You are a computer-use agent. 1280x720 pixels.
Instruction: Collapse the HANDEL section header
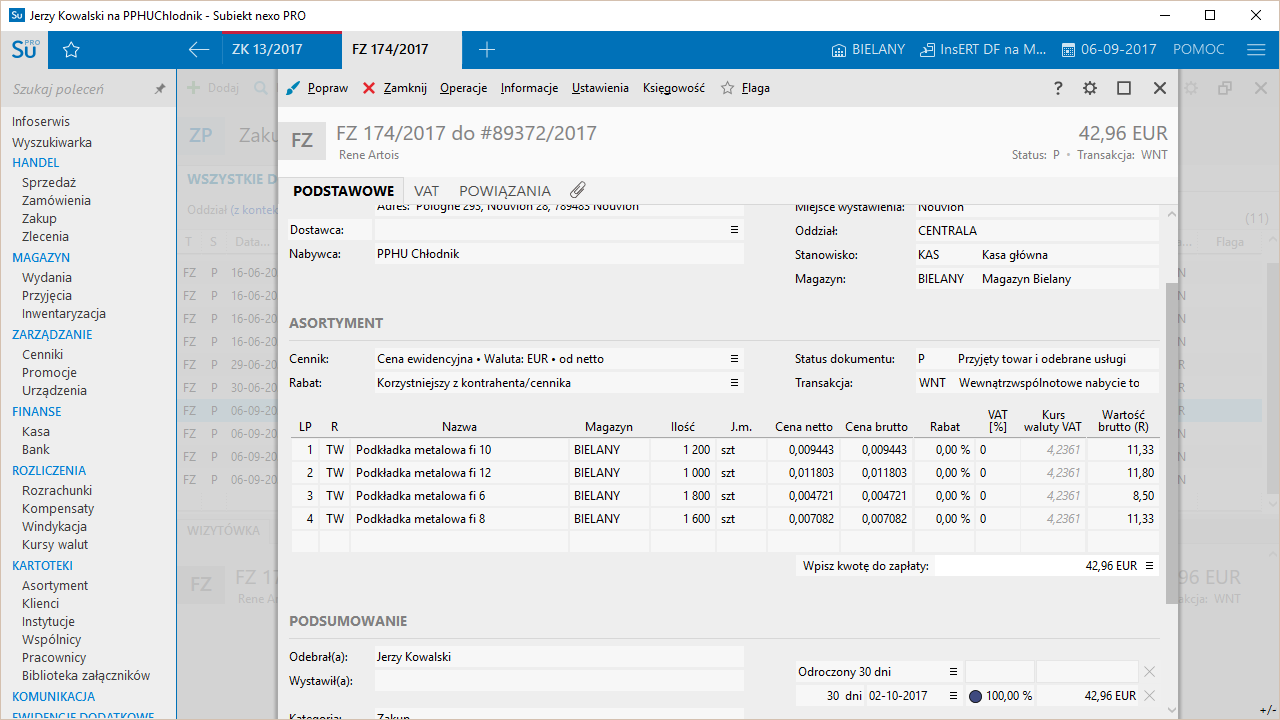click(36, 162)
